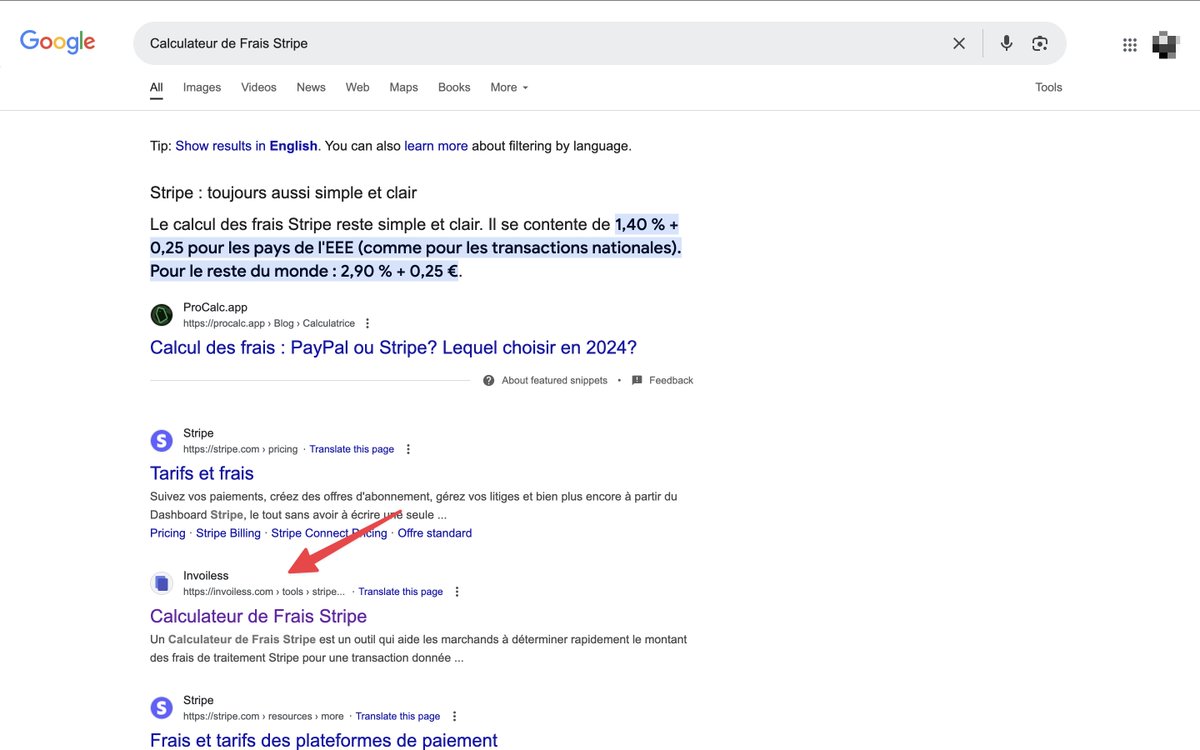Click the stripe.com › pricing URL text
Viewport: 1200px width, 750px height.
[x=240, y=449]
